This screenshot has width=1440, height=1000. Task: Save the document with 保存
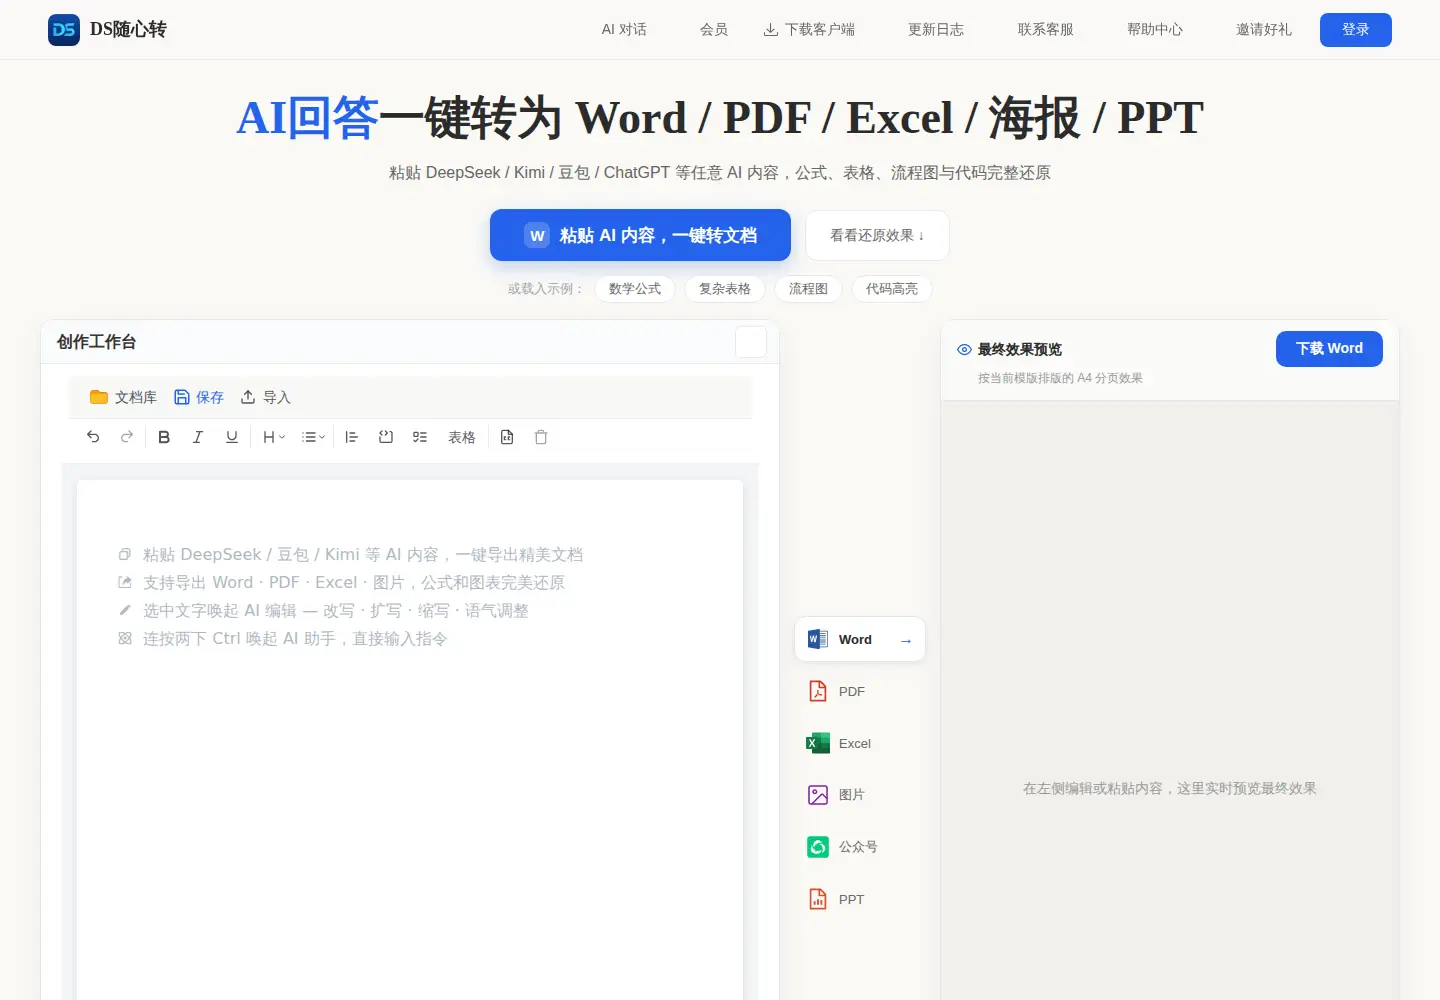[x=199, y=397]
